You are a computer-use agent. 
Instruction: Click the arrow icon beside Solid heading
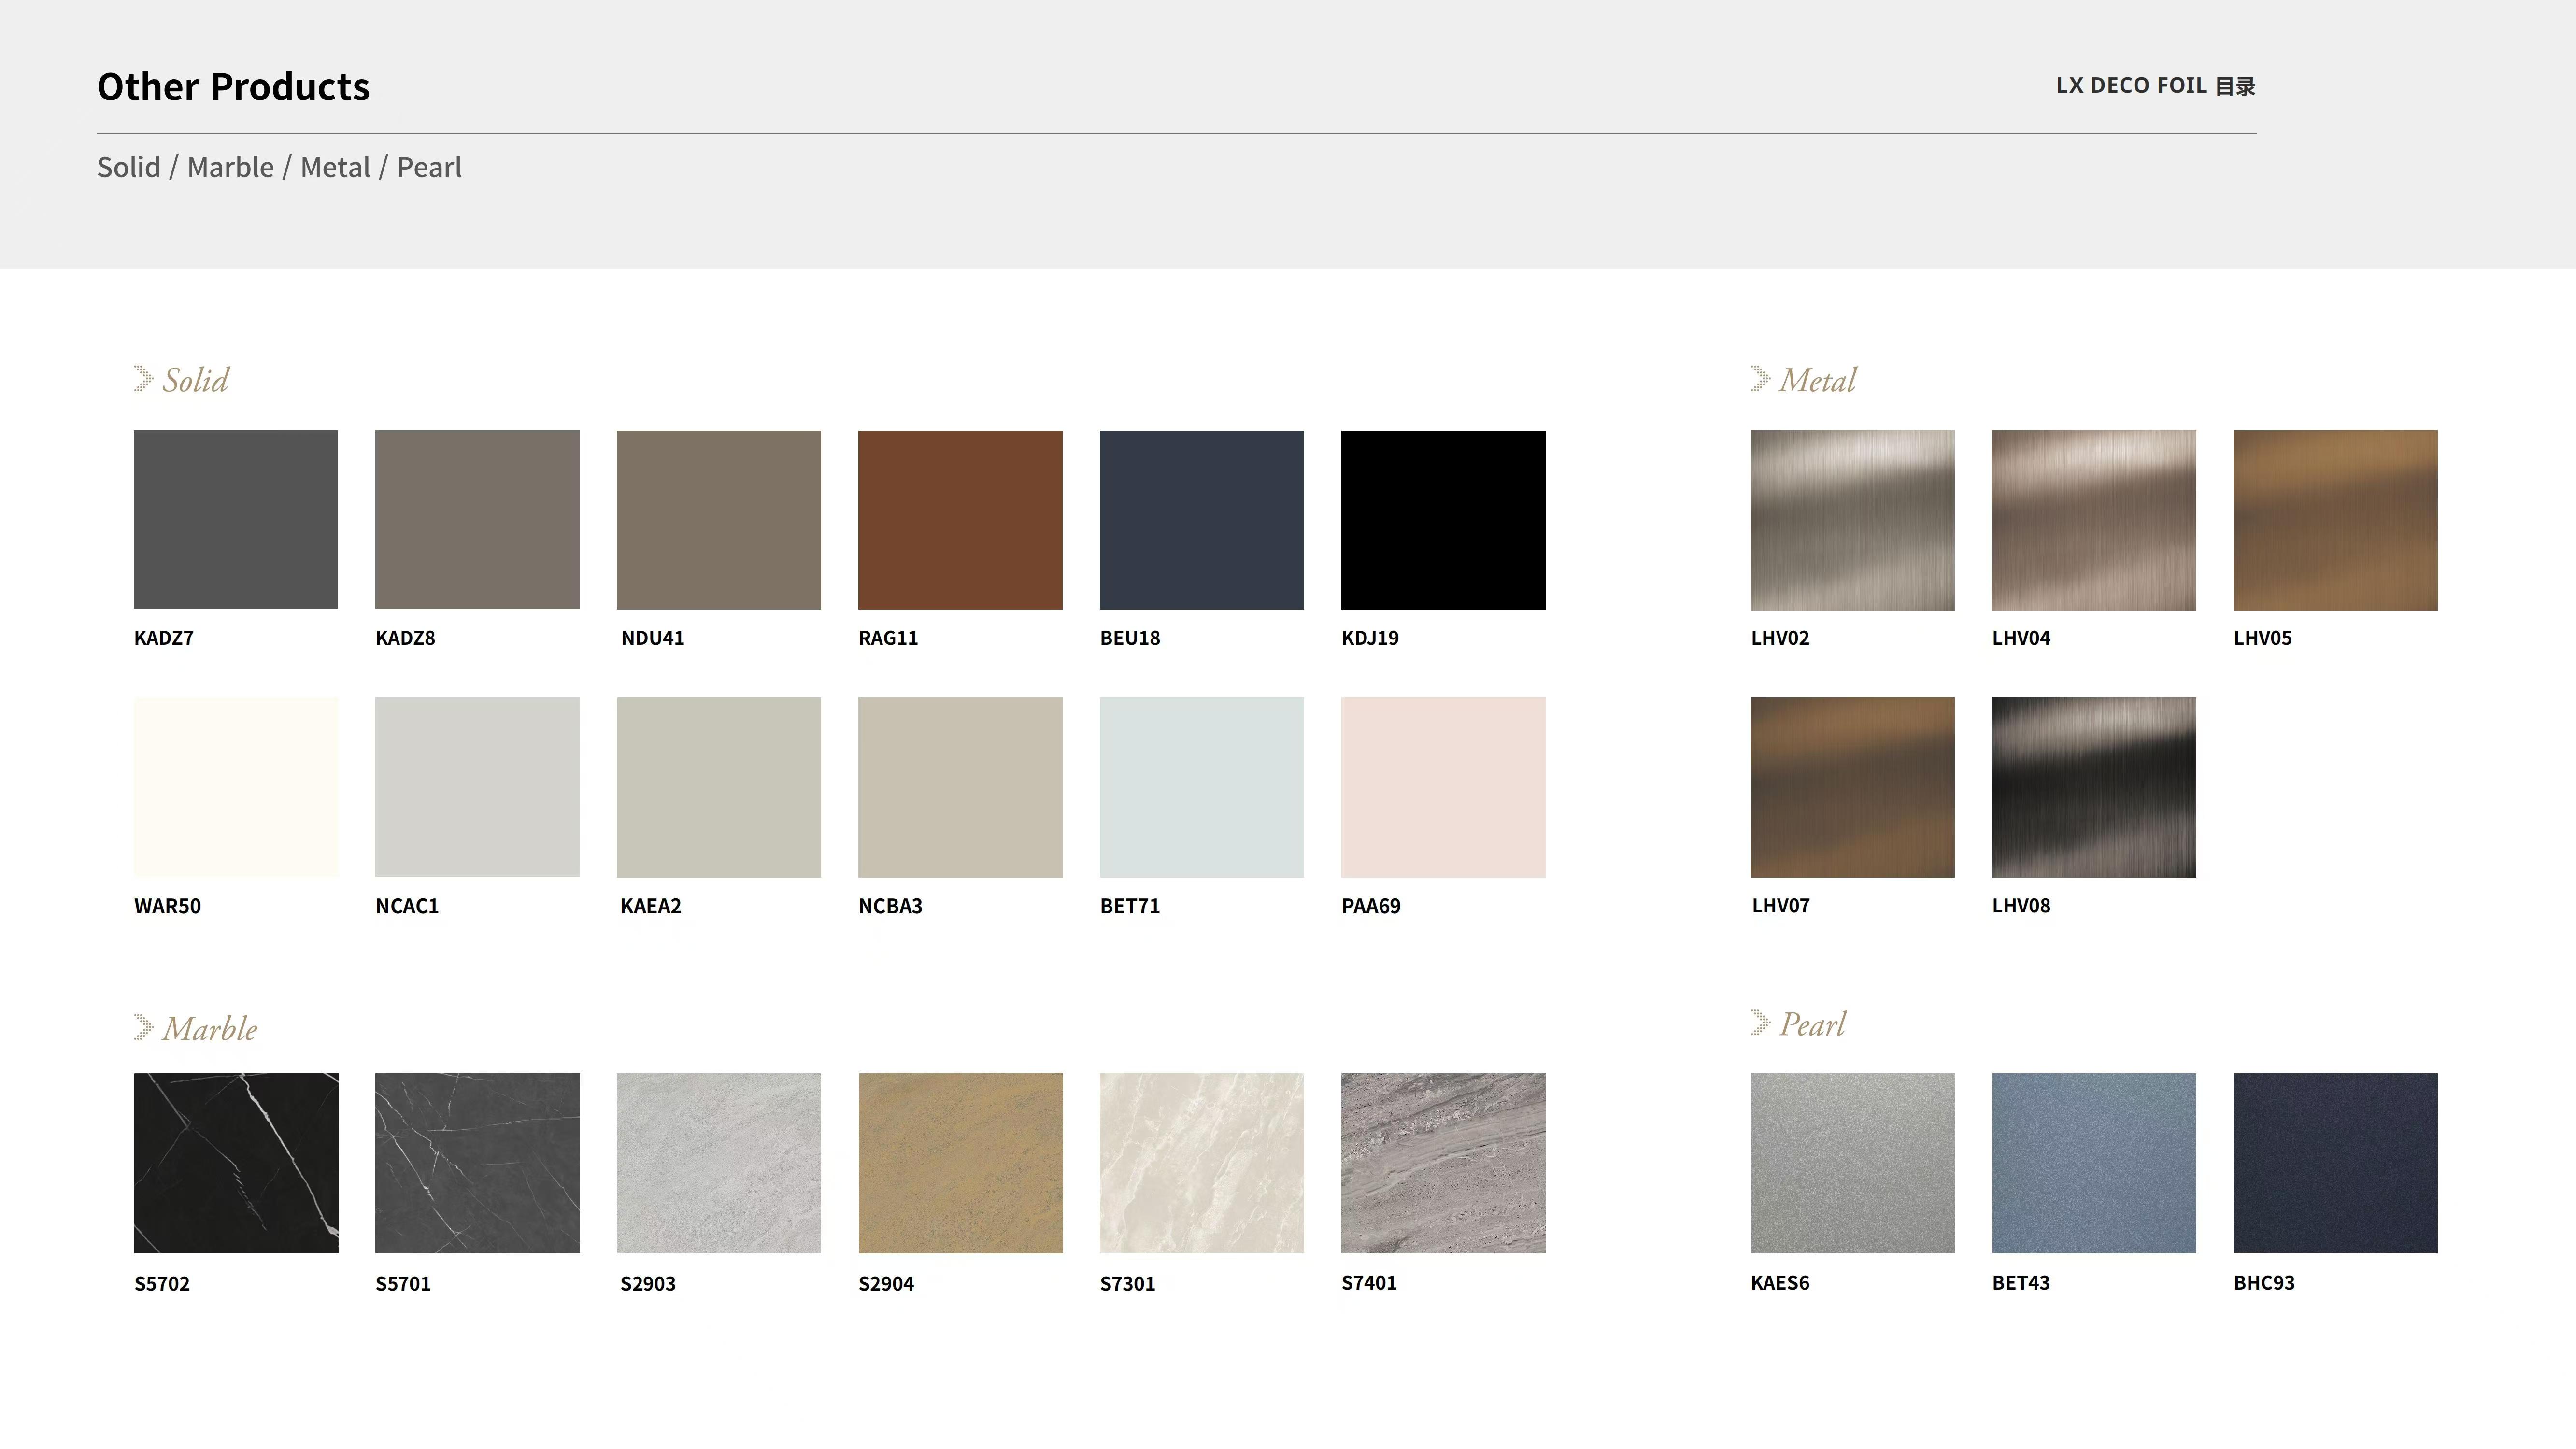143,379
